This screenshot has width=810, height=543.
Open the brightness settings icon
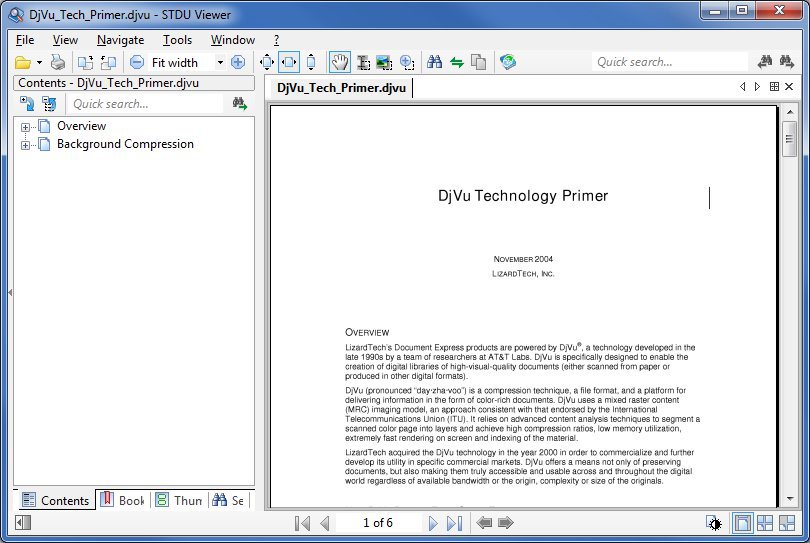pos(714,523)
